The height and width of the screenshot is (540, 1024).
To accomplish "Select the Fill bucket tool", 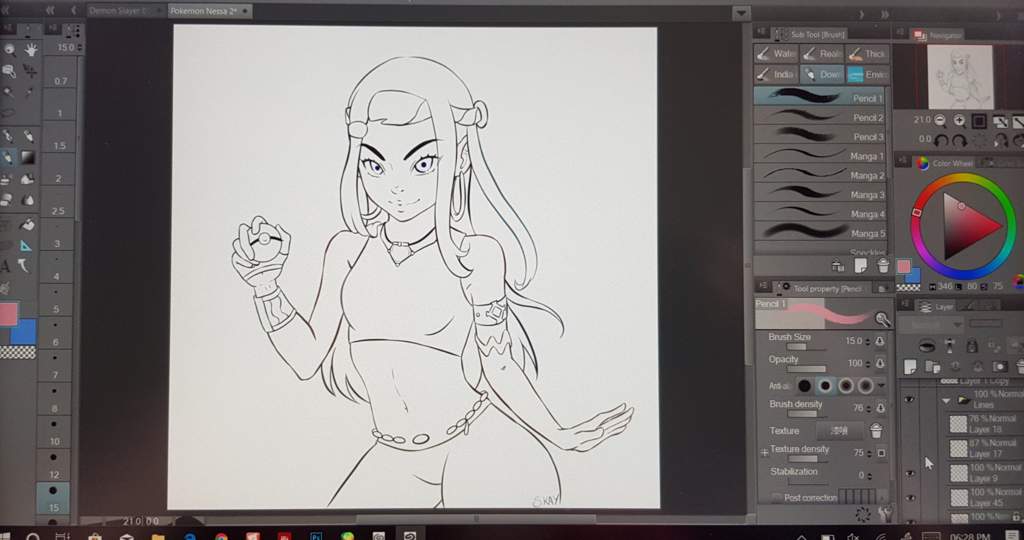I will point(27,224).
